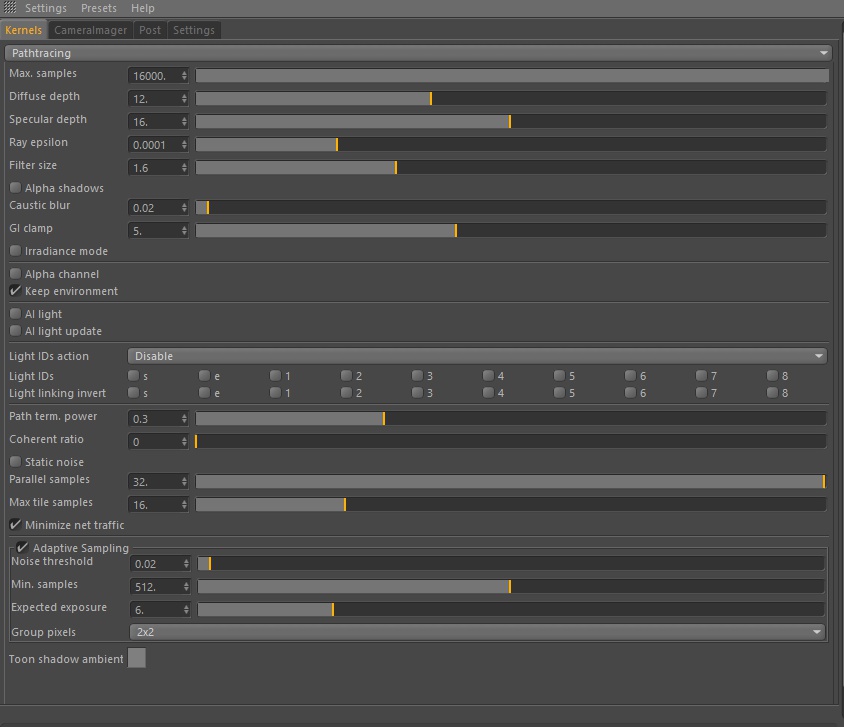Enable the AI light checkbox

pos(16,314)
